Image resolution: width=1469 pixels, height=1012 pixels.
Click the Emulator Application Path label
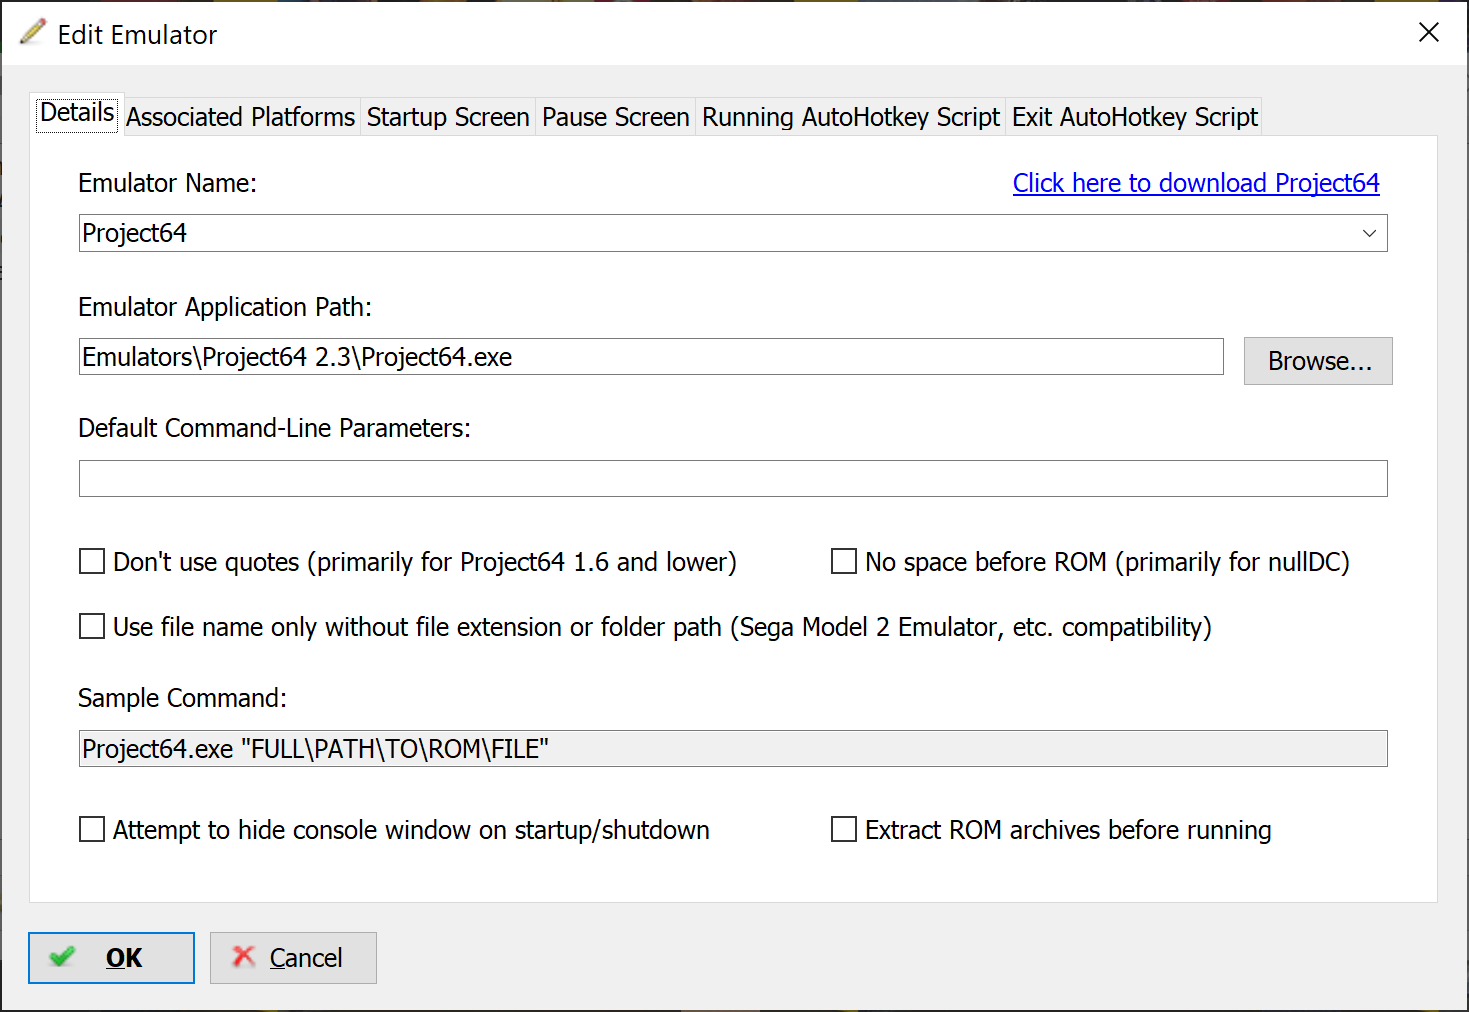click(x=225, y=307)
